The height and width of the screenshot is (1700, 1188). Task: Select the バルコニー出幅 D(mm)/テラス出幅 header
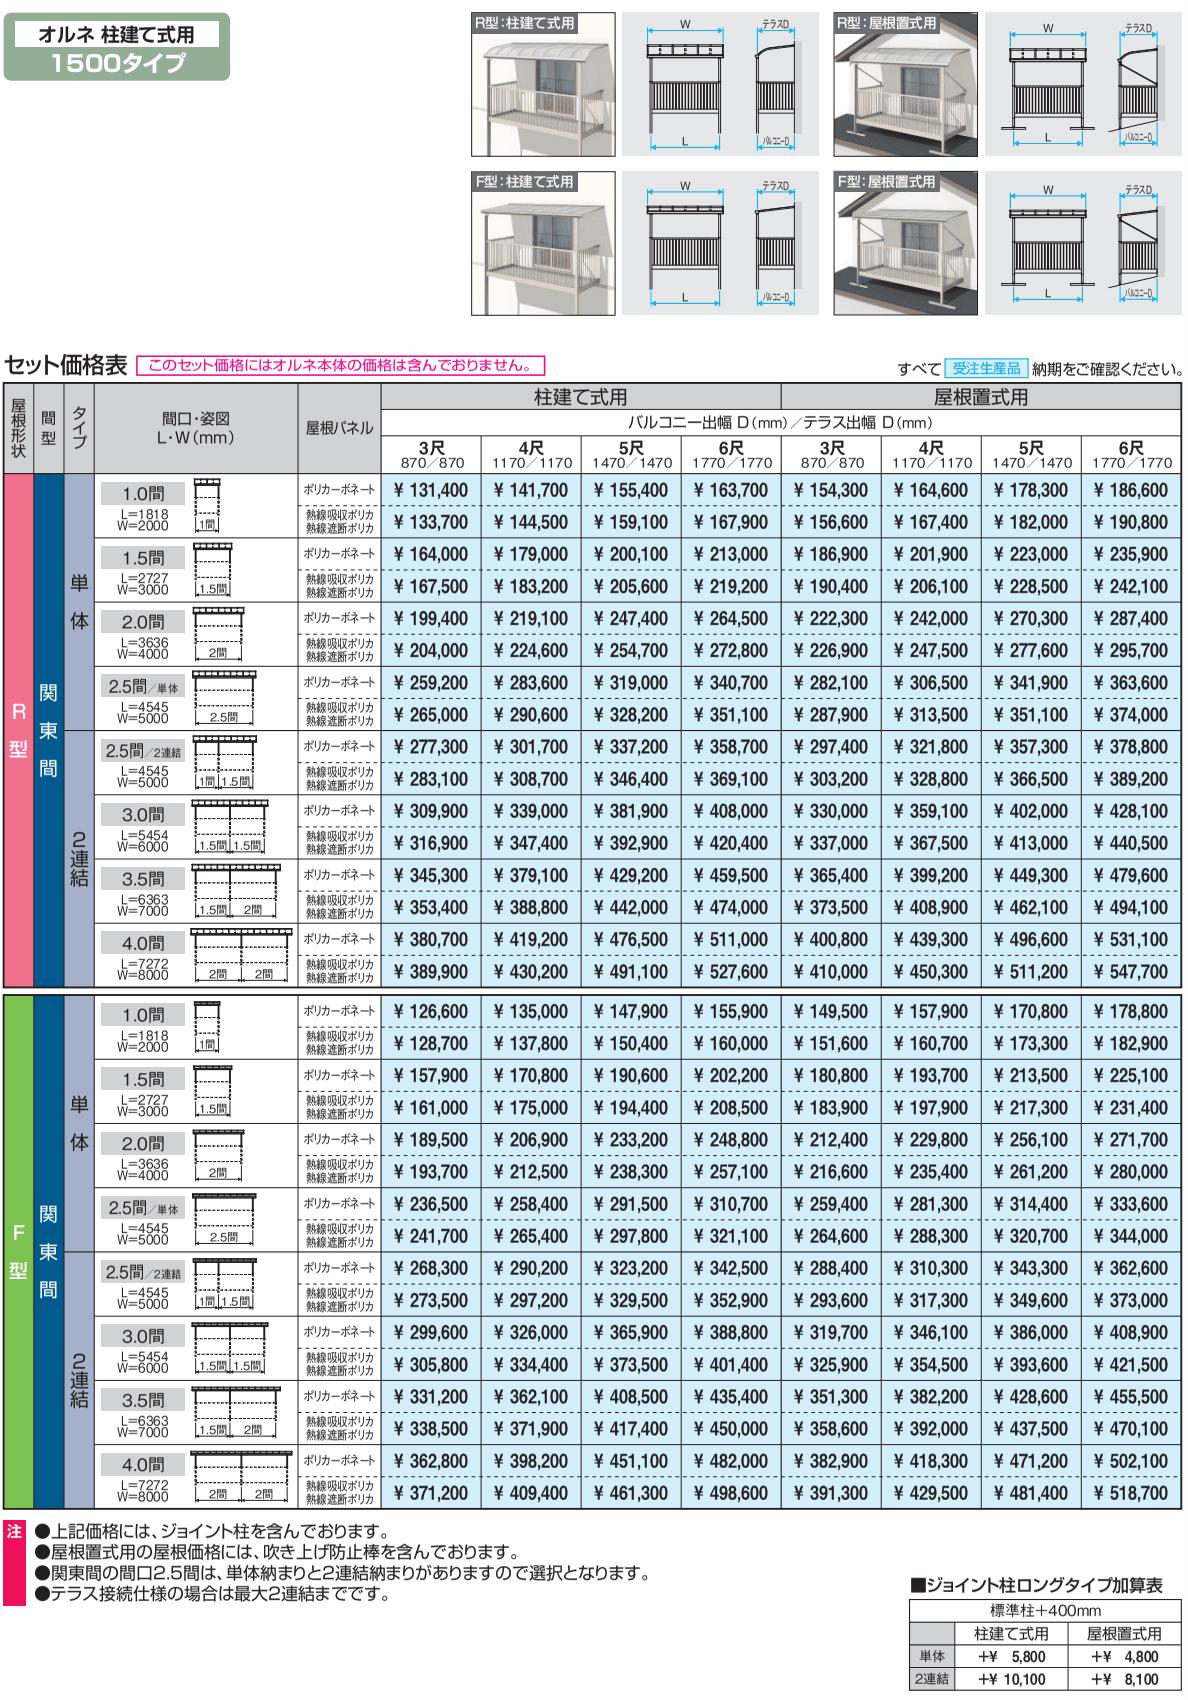(781, 423)
